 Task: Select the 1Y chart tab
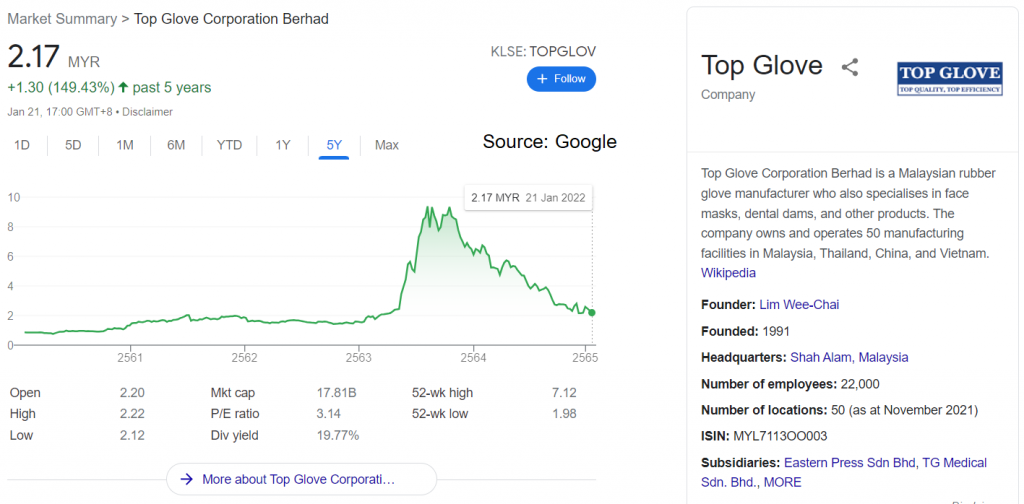click(x=282, y=145)
